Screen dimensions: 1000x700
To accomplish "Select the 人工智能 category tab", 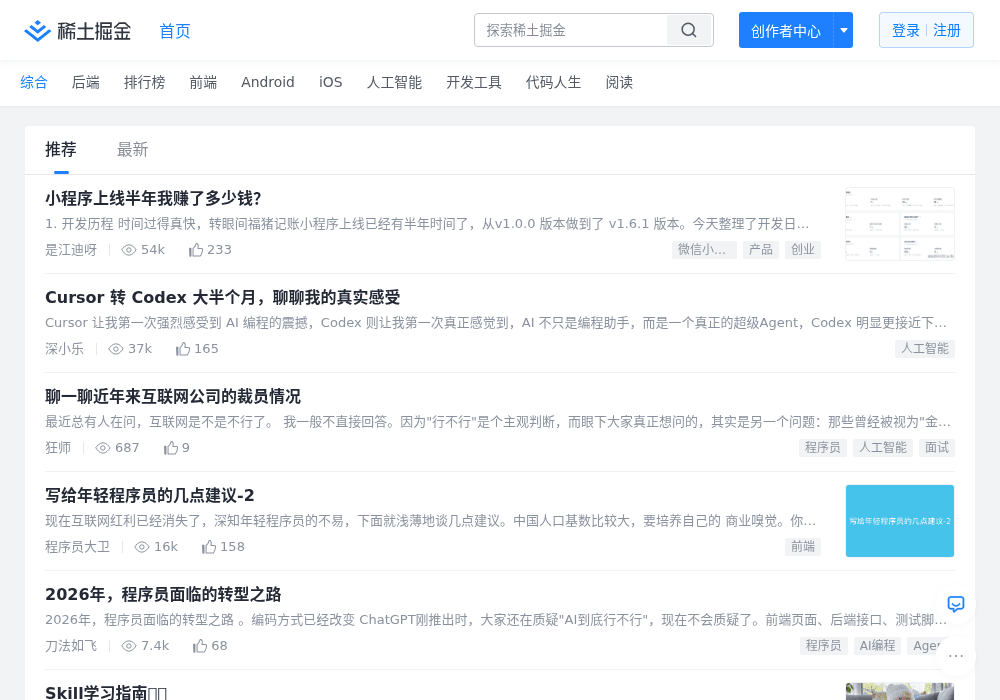I will [x=394, y=82].
